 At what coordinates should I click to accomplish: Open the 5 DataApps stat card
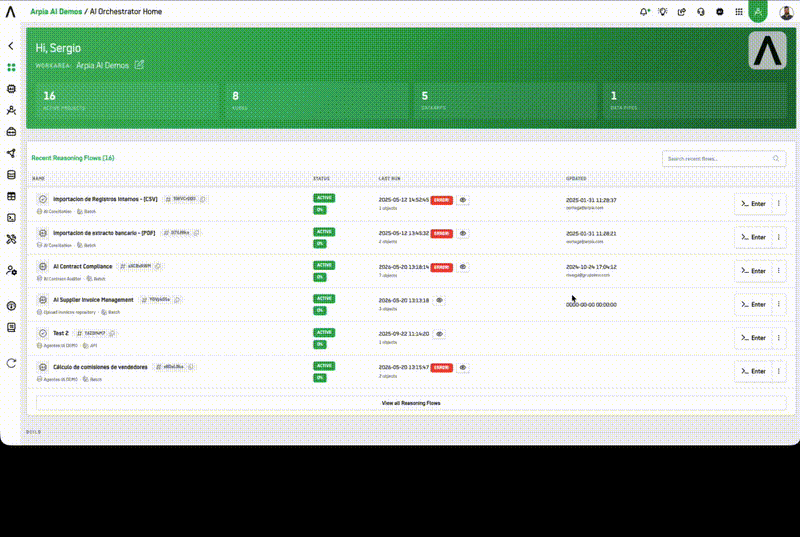pos(505,101)
